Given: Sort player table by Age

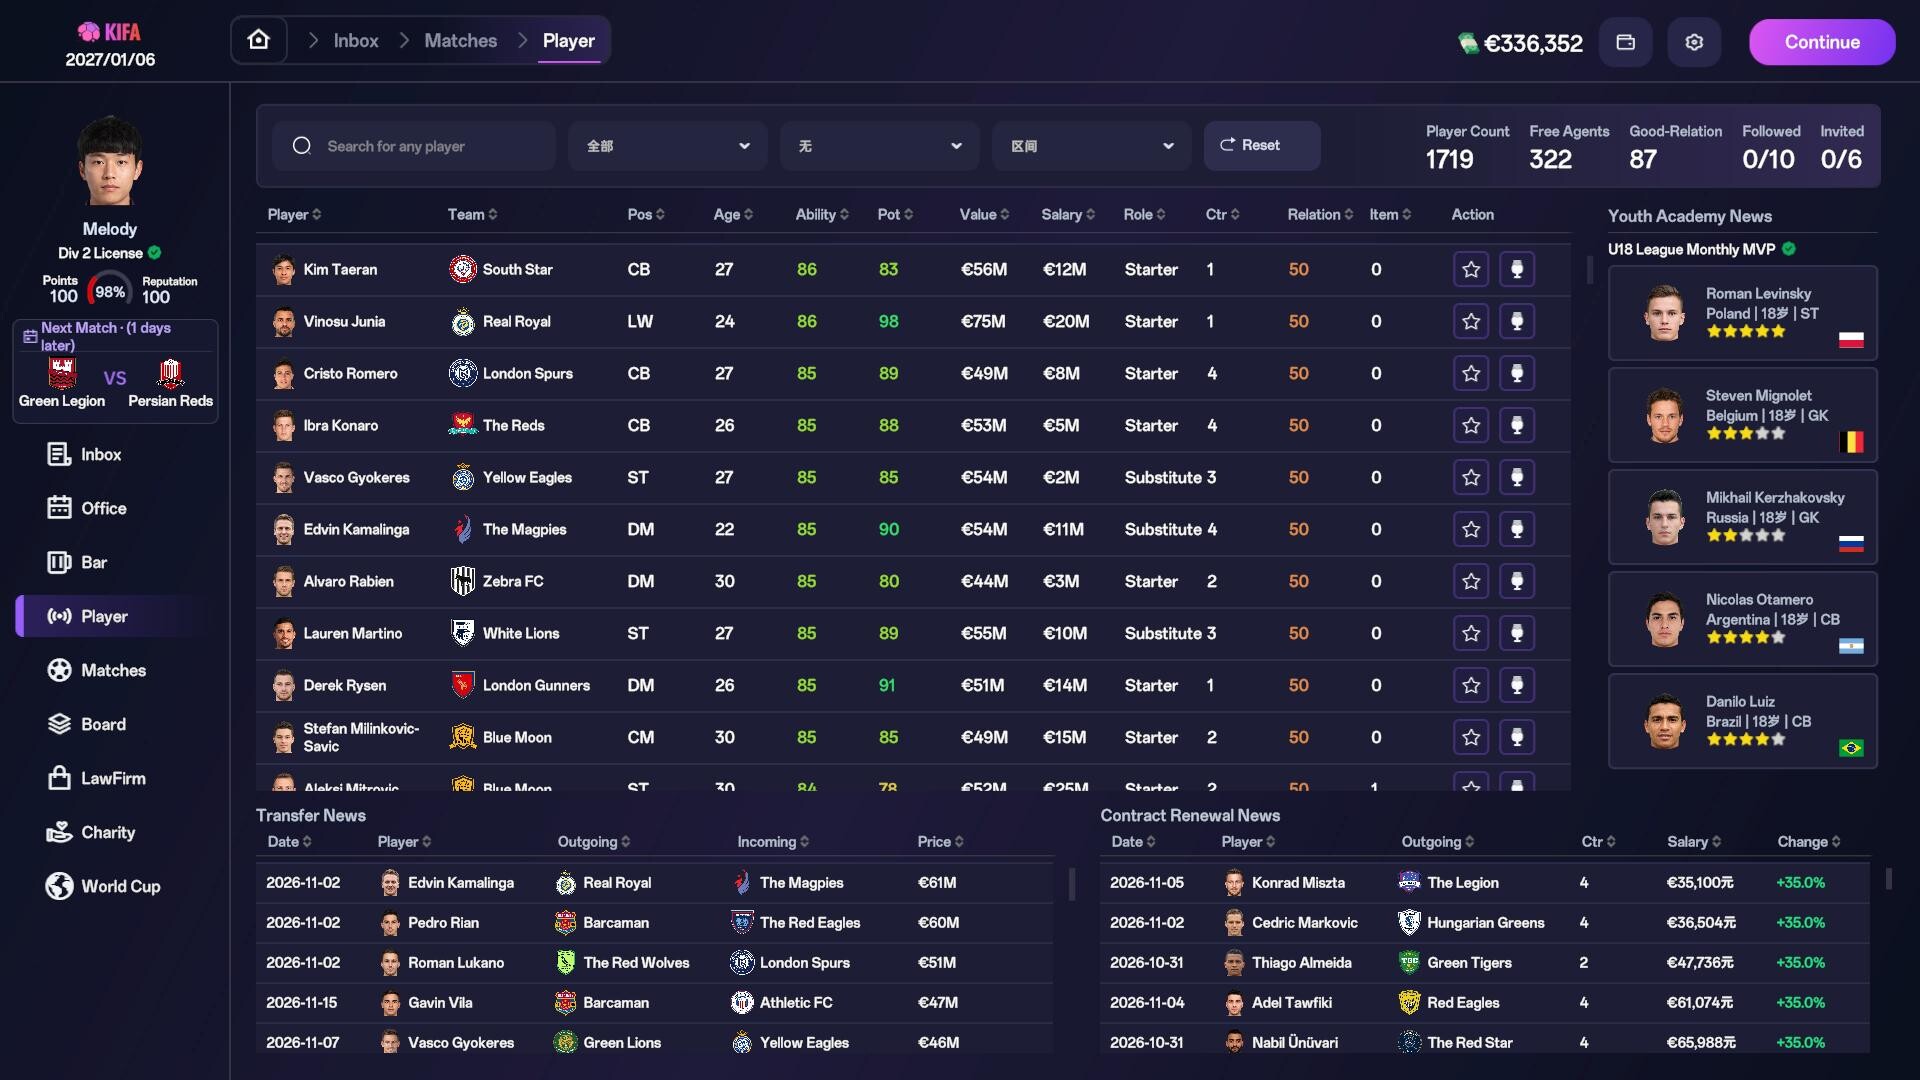Looking at the screenshot, I should coord(733,214).
